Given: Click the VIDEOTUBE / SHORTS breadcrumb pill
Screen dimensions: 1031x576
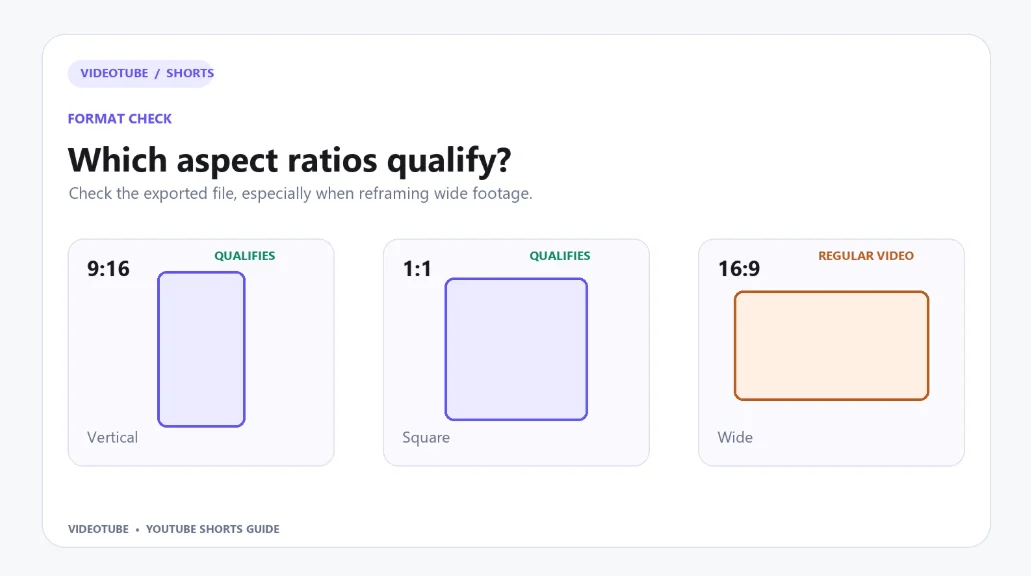Looking at the screenshot, I should pos(141,73).
